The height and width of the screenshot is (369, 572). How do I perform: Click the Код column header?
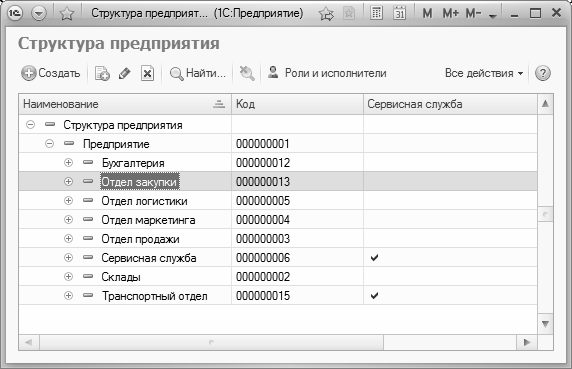297,104
